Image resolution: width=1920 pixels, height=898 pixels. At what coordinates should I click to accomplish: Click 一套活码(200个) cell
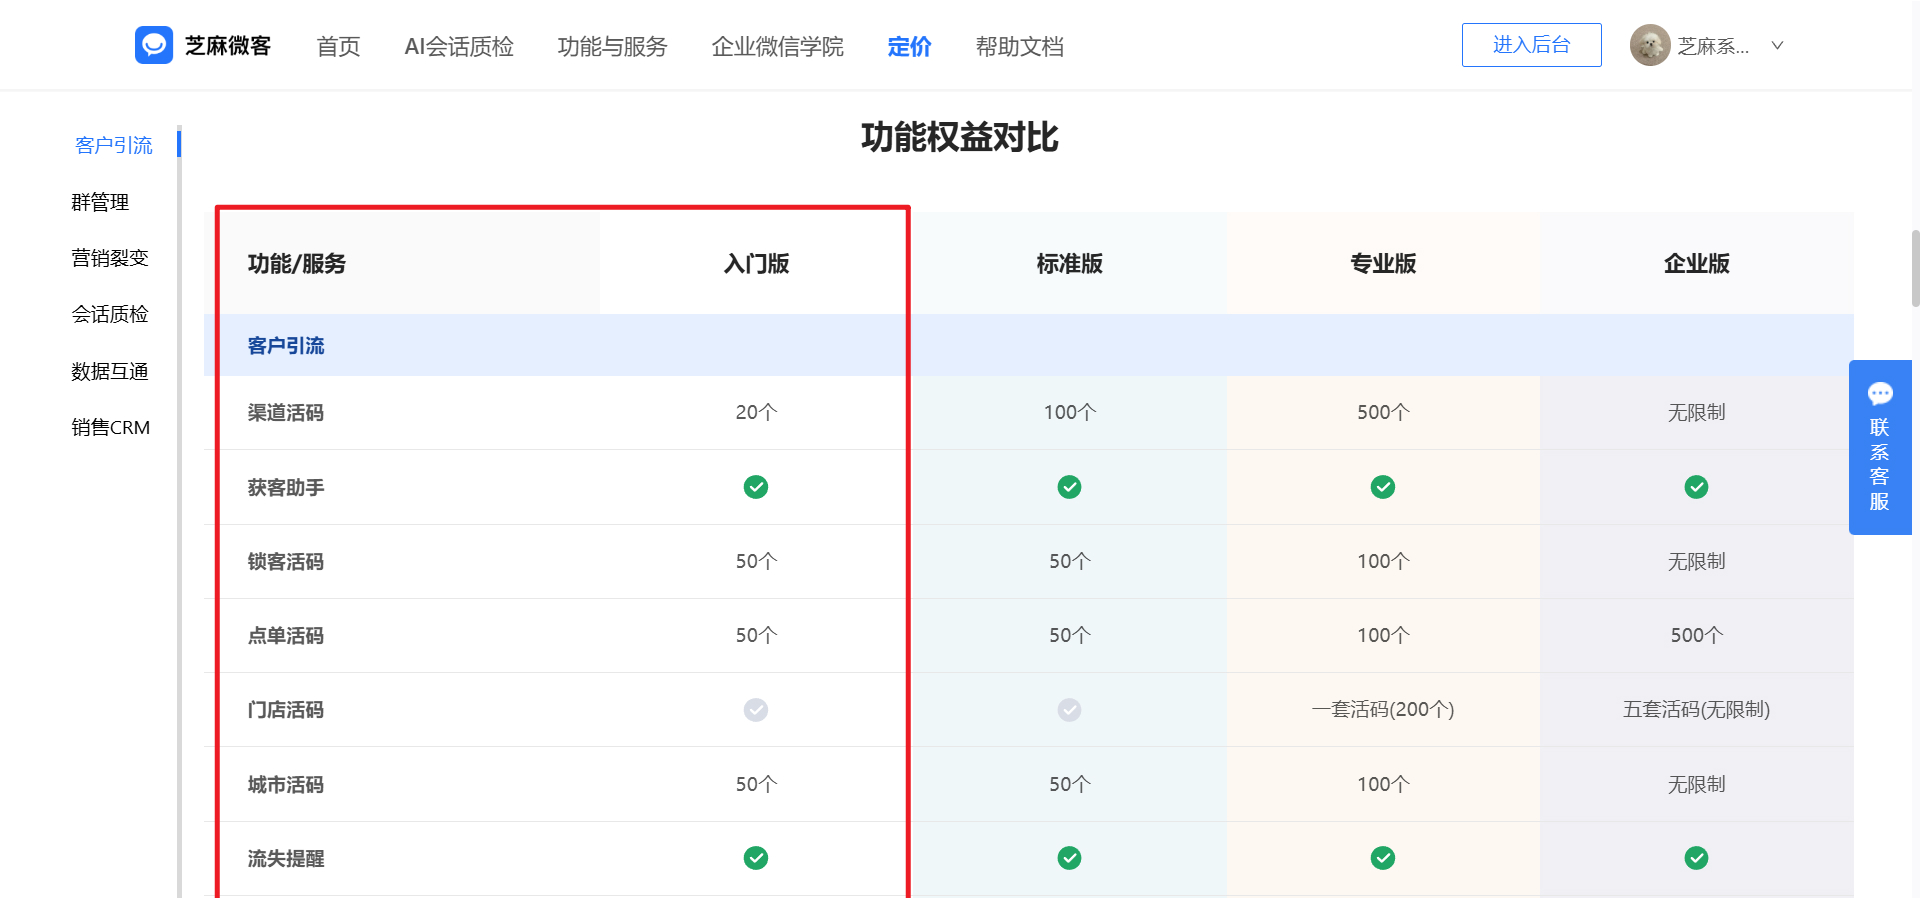pyautogui.click(x=1383, y=709)
